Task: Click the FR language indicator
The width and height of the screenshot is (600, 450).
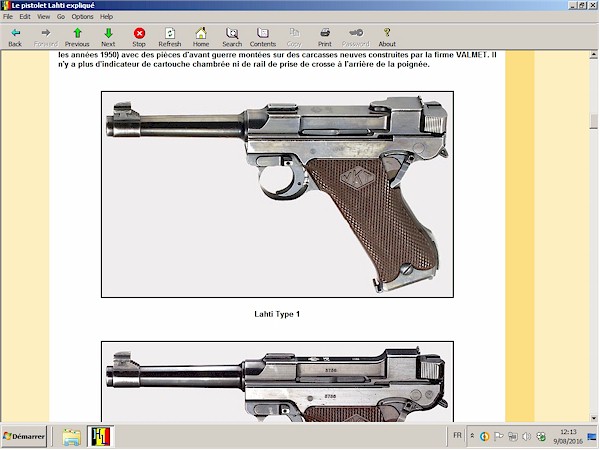Action: pyautogui.click(x=457, y=435)
